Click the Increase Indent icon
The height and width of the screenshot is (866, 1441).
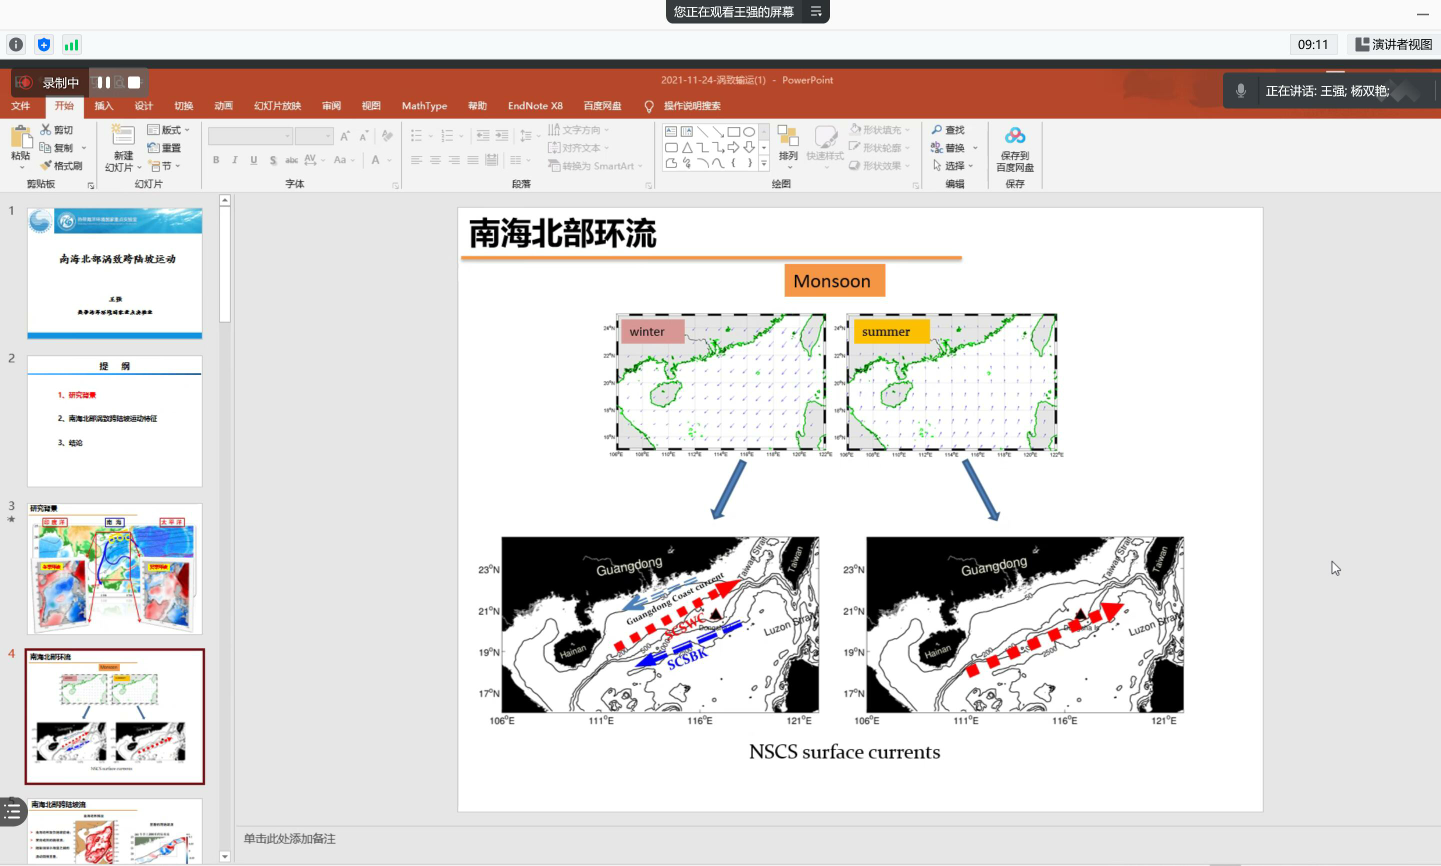pos(502,136)
